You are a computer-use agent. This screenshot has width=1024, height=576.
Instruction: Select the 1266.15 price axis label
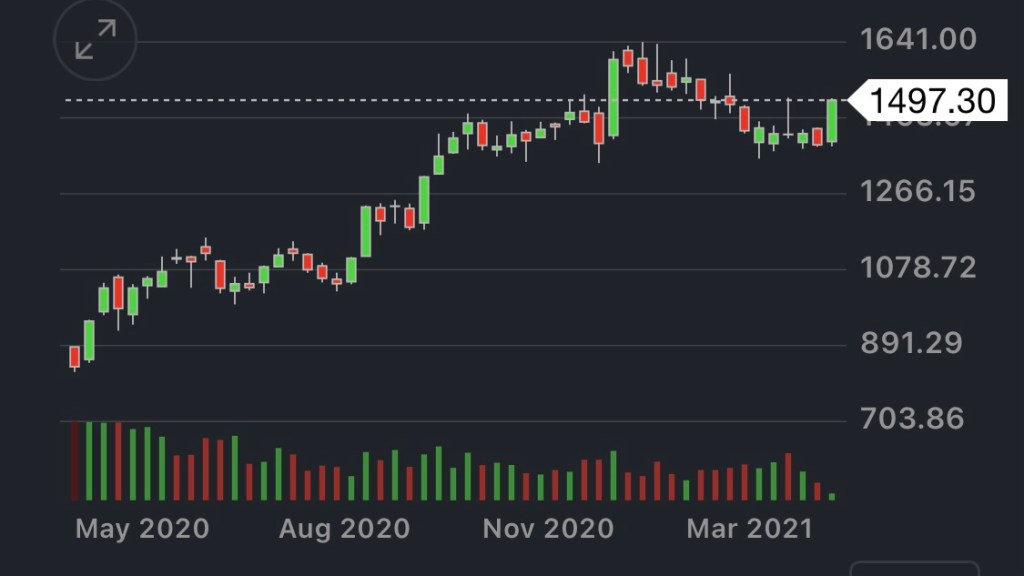pos(918,191)
